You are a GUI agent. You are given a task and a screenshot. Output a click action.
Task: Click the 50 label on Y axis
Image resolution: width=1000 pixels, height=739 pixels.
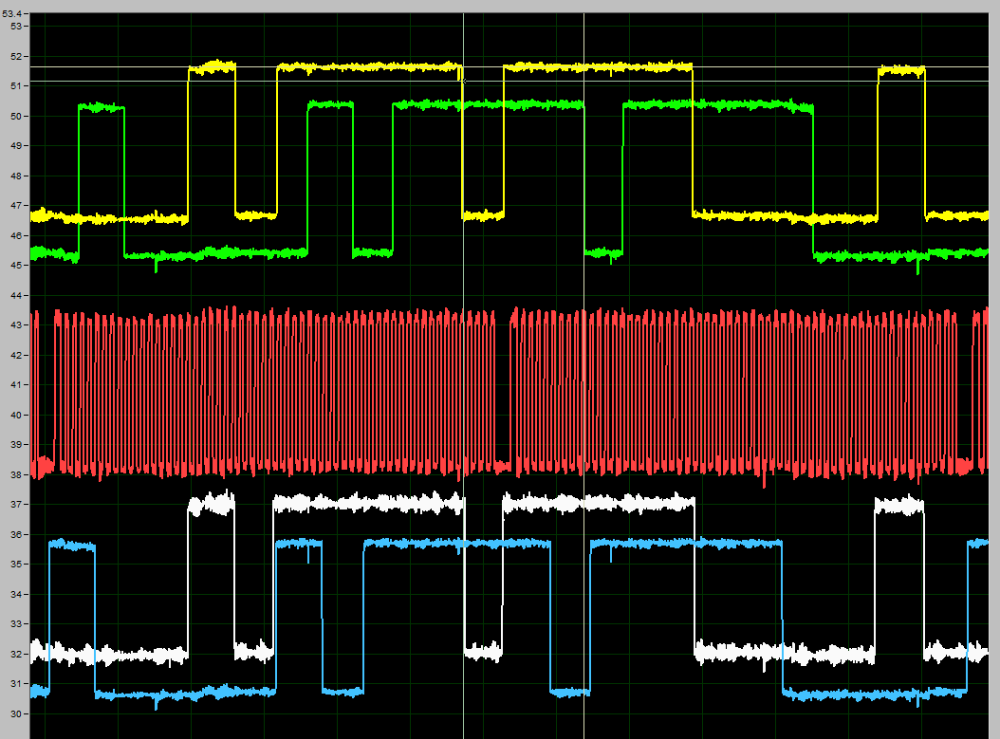click(x=16, y=116)
